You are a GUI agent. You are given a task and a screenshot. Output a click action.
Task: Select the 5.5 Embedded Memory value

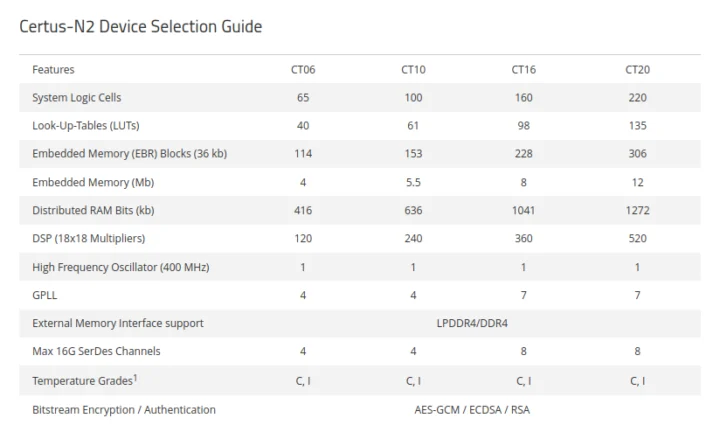414,183
